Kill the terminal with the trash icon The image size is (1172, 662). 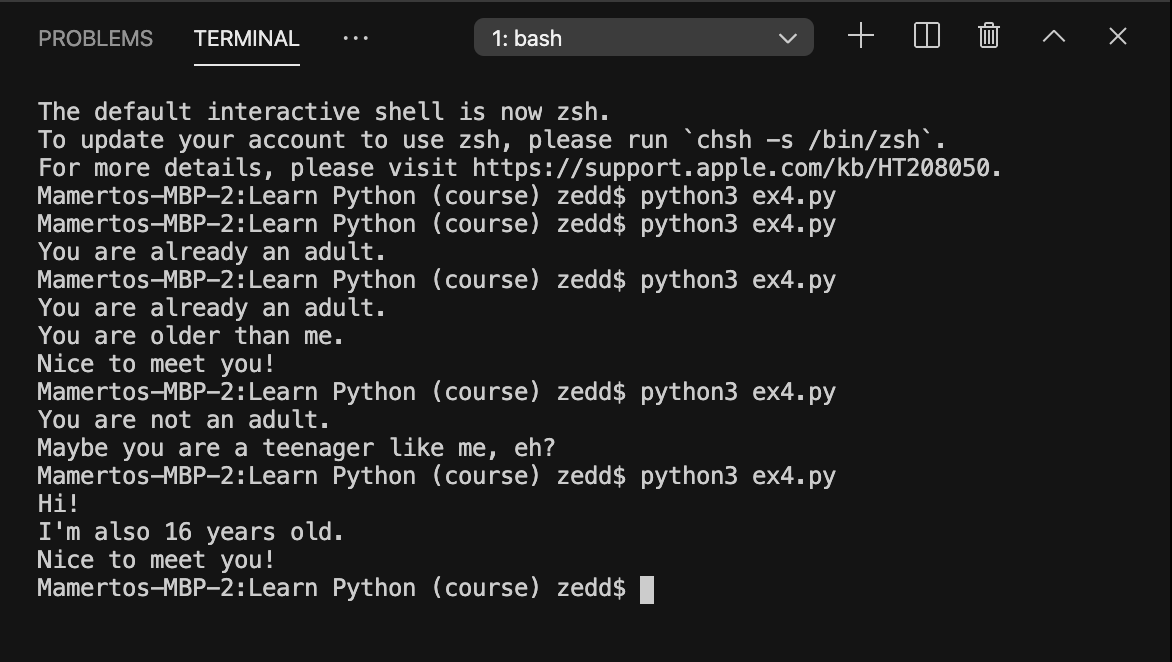[989, 37]
